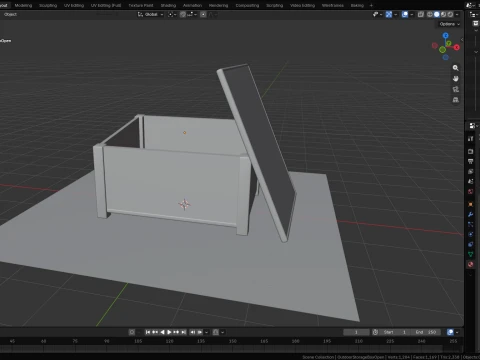Click the current frame field showing 1
The image size is (480, 360).
click(356, 332)
